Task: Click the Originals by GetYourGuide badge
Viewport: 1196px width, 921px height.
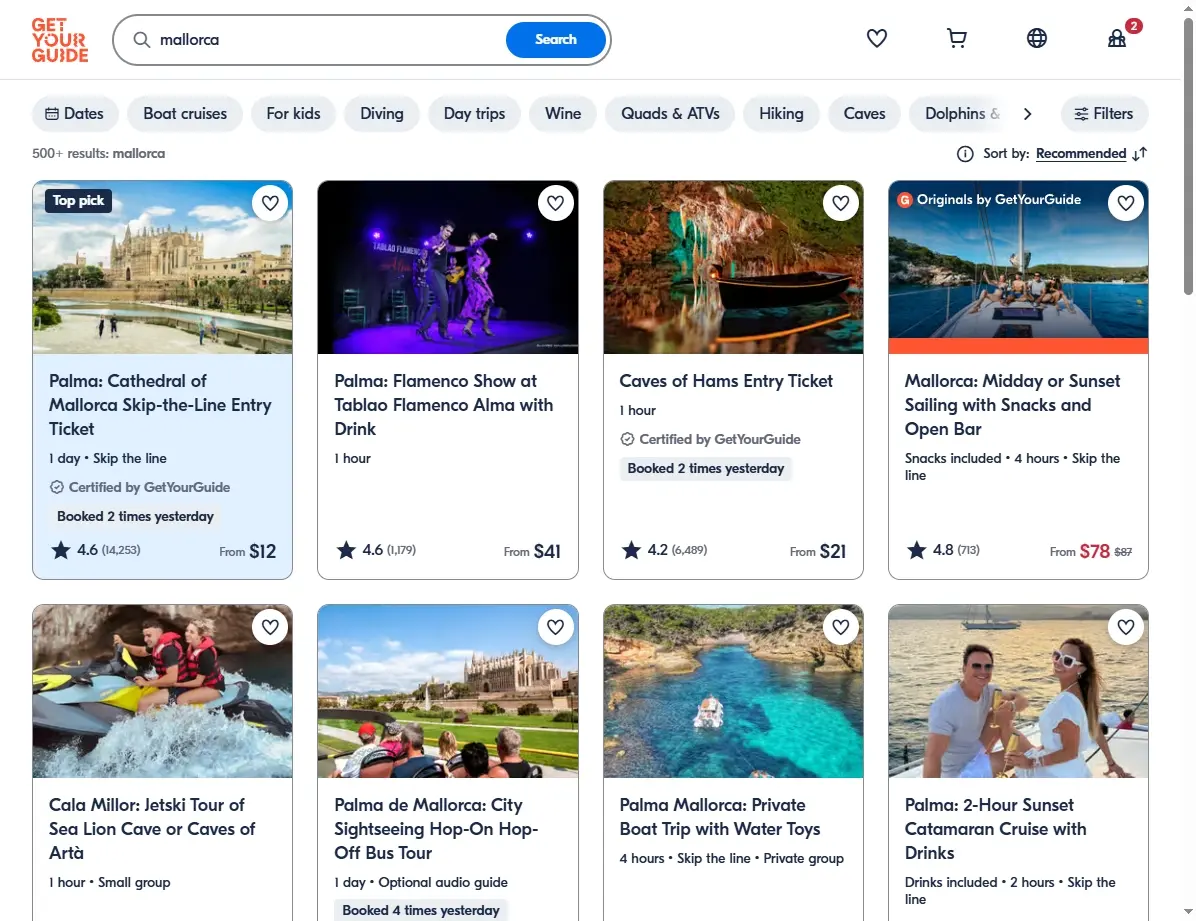Action: [x=989, y=200]
